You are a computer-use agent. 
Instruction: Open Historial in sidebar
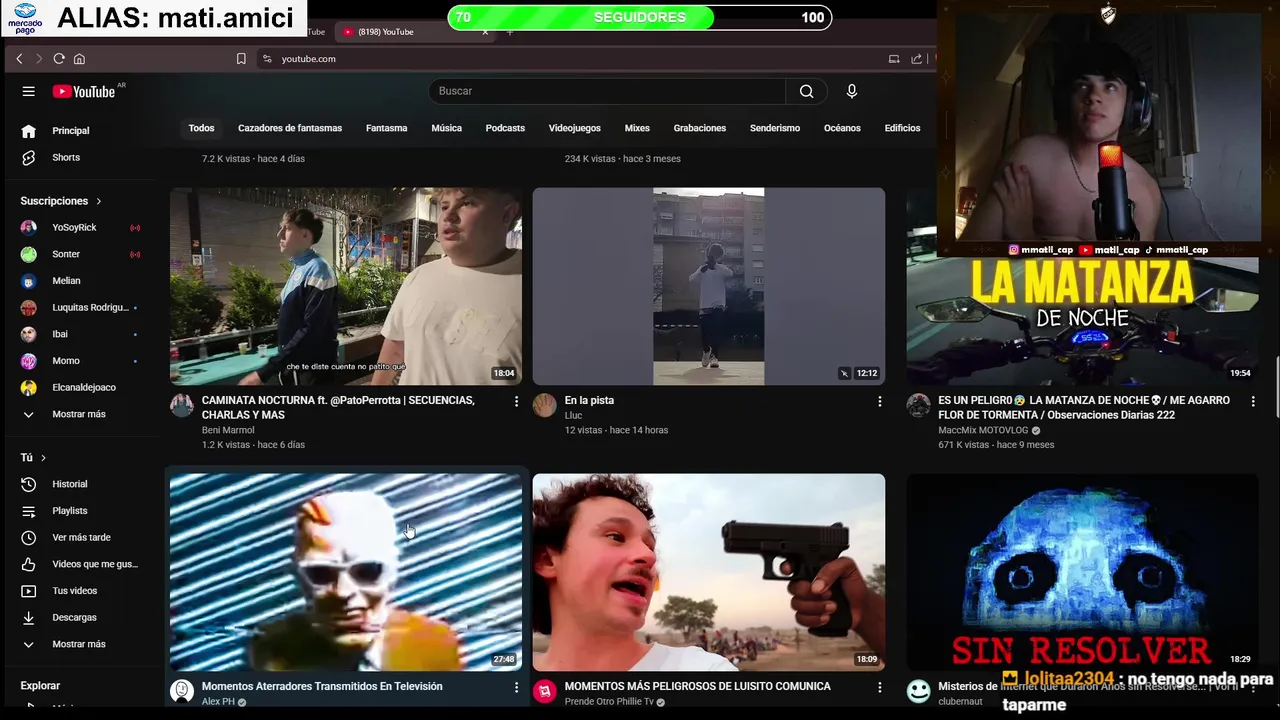[81, 484]
